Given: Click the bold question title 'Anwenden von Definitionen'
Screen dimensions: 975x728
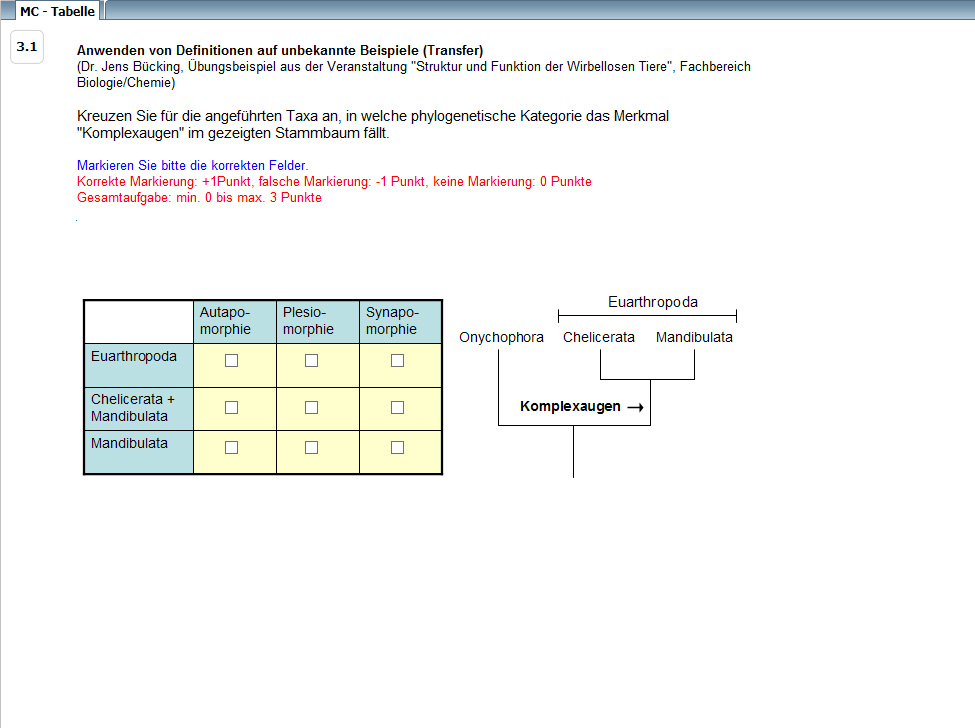Looking at the screenshot, I should 280,51.
